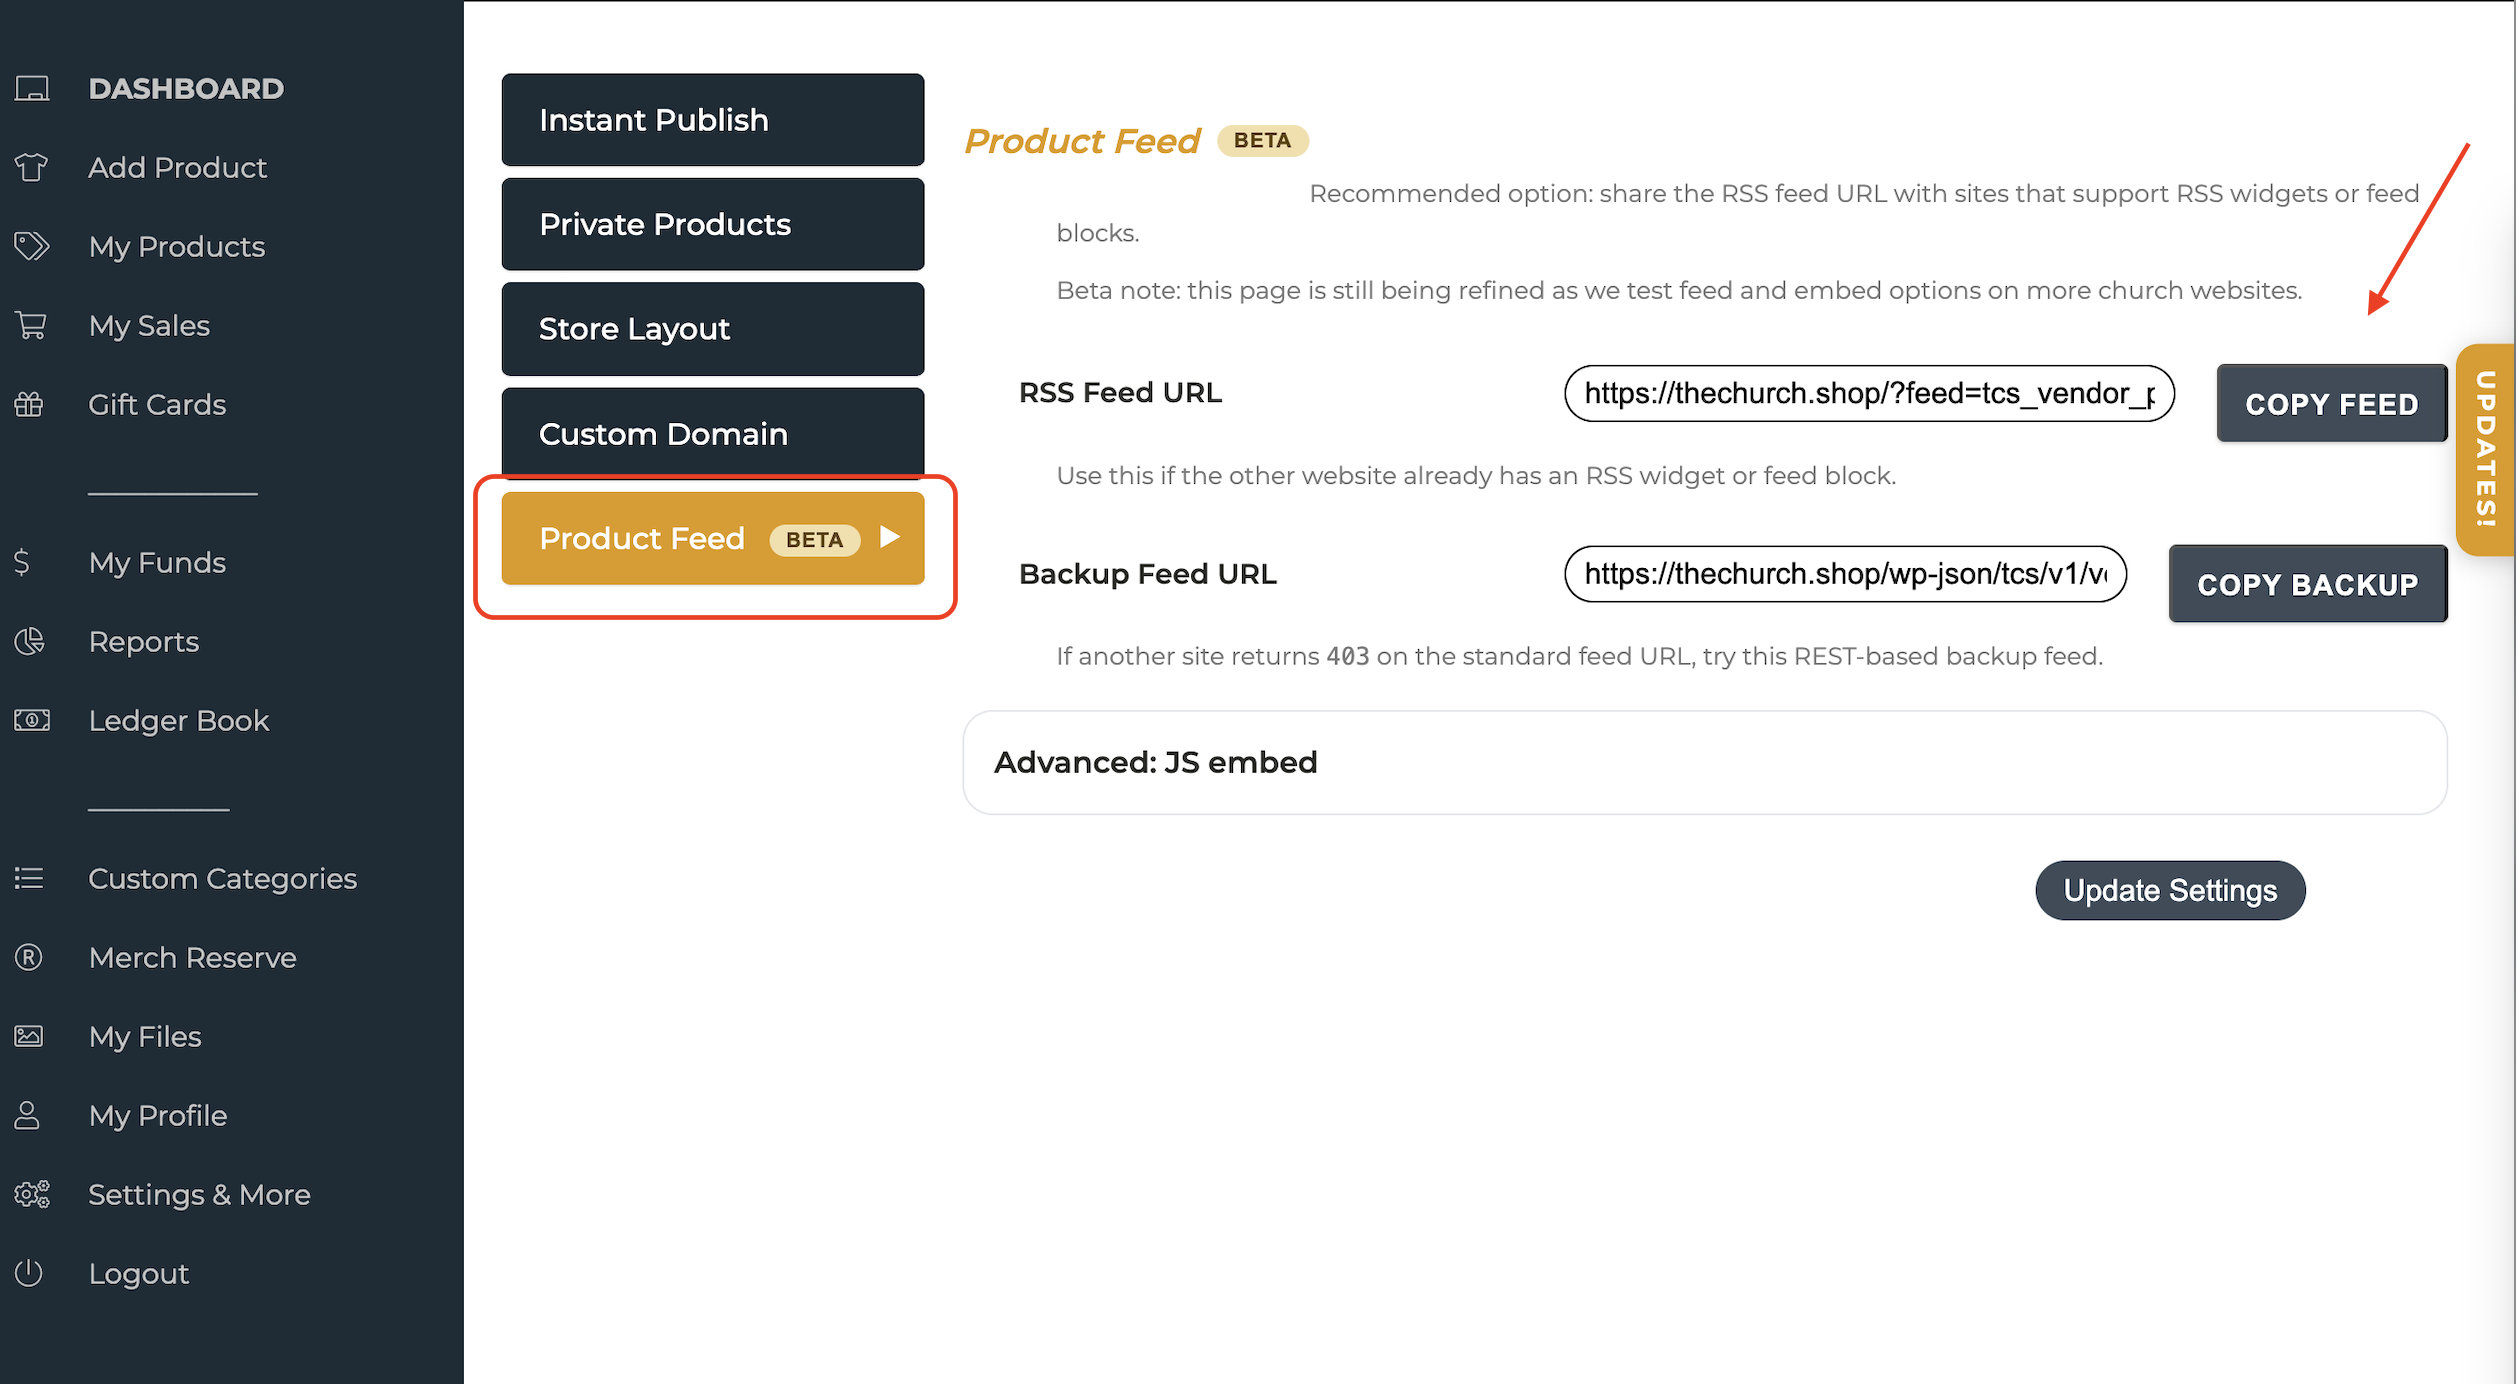Click the shopping cart My Sales icon
This screenshot has width=2516, height=1384.
(31, 325)
